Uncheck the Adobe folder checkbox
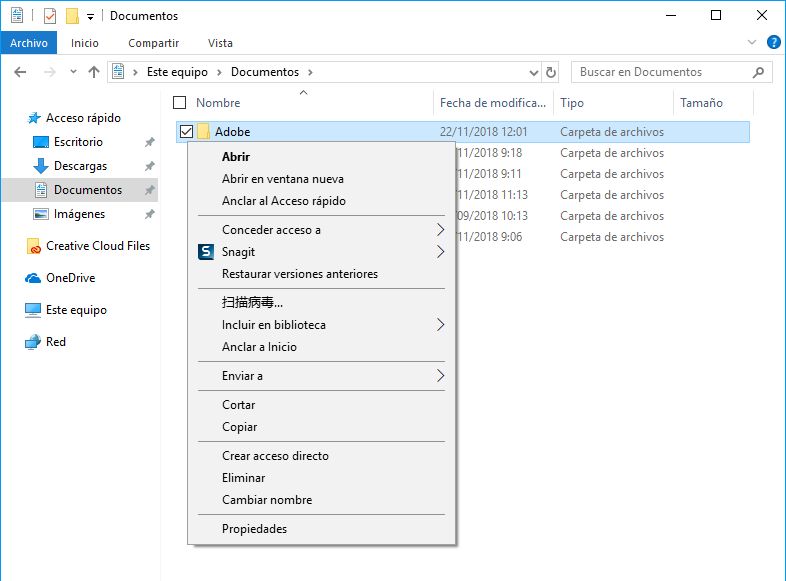The image size is (786, 581). click(186, 132)
